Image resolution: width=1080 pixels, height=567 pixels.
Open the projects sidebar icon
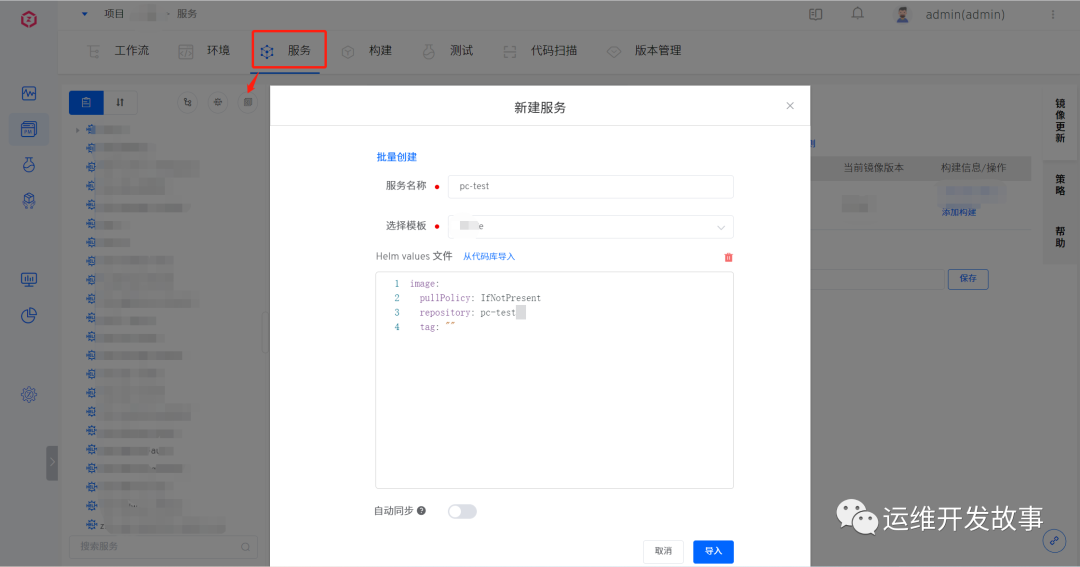(29, 129)
